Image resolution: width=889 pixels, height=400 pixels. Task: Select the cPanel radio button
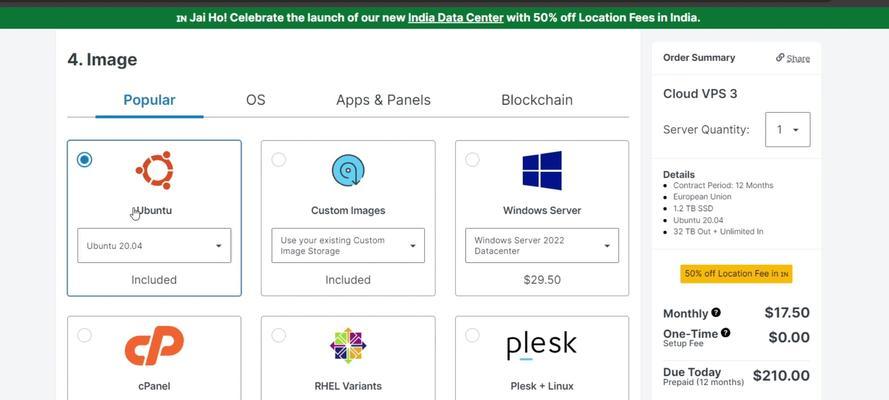(x=84, y=335)
